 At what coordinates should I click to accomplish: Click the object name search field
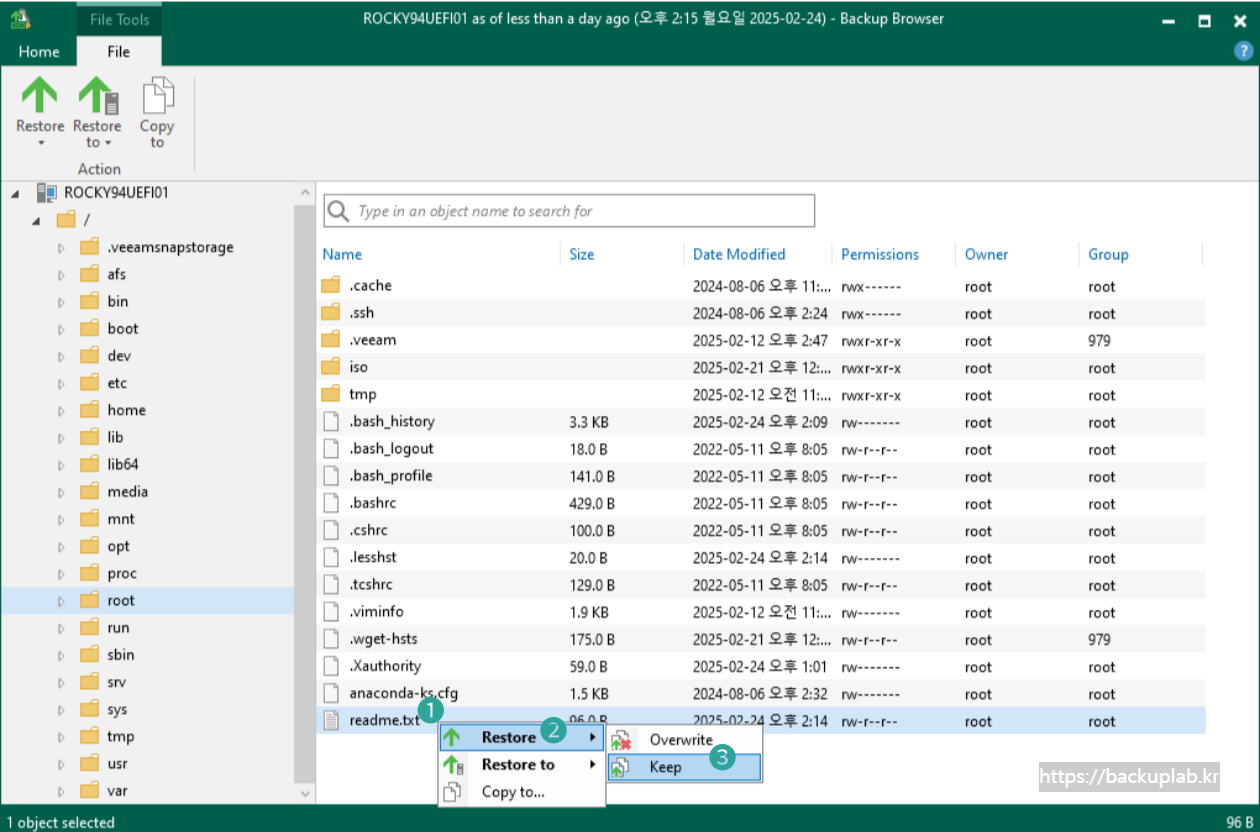569,211
